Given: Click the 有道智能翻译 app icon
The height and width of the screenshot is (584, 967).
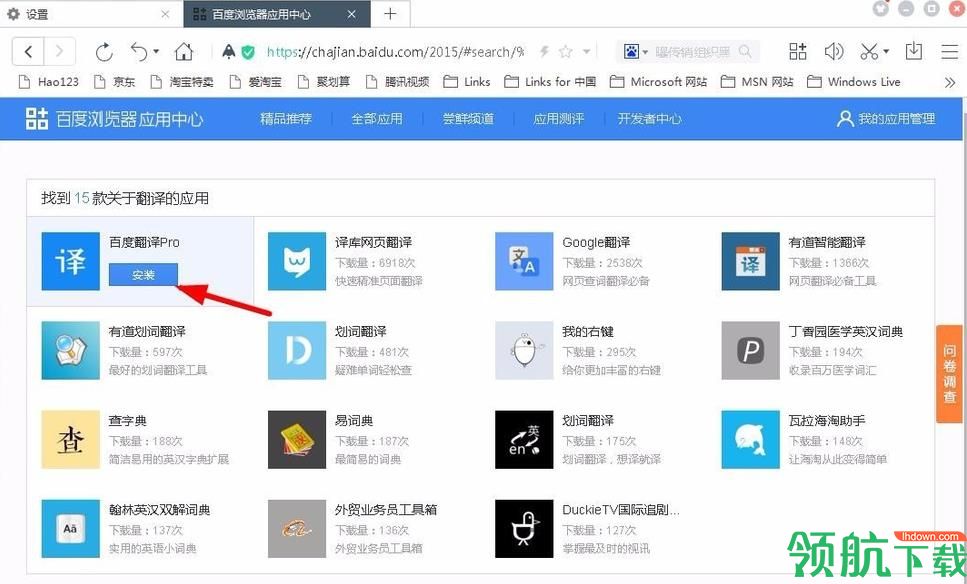Looking at the screenshot, I should pos(751,261).
